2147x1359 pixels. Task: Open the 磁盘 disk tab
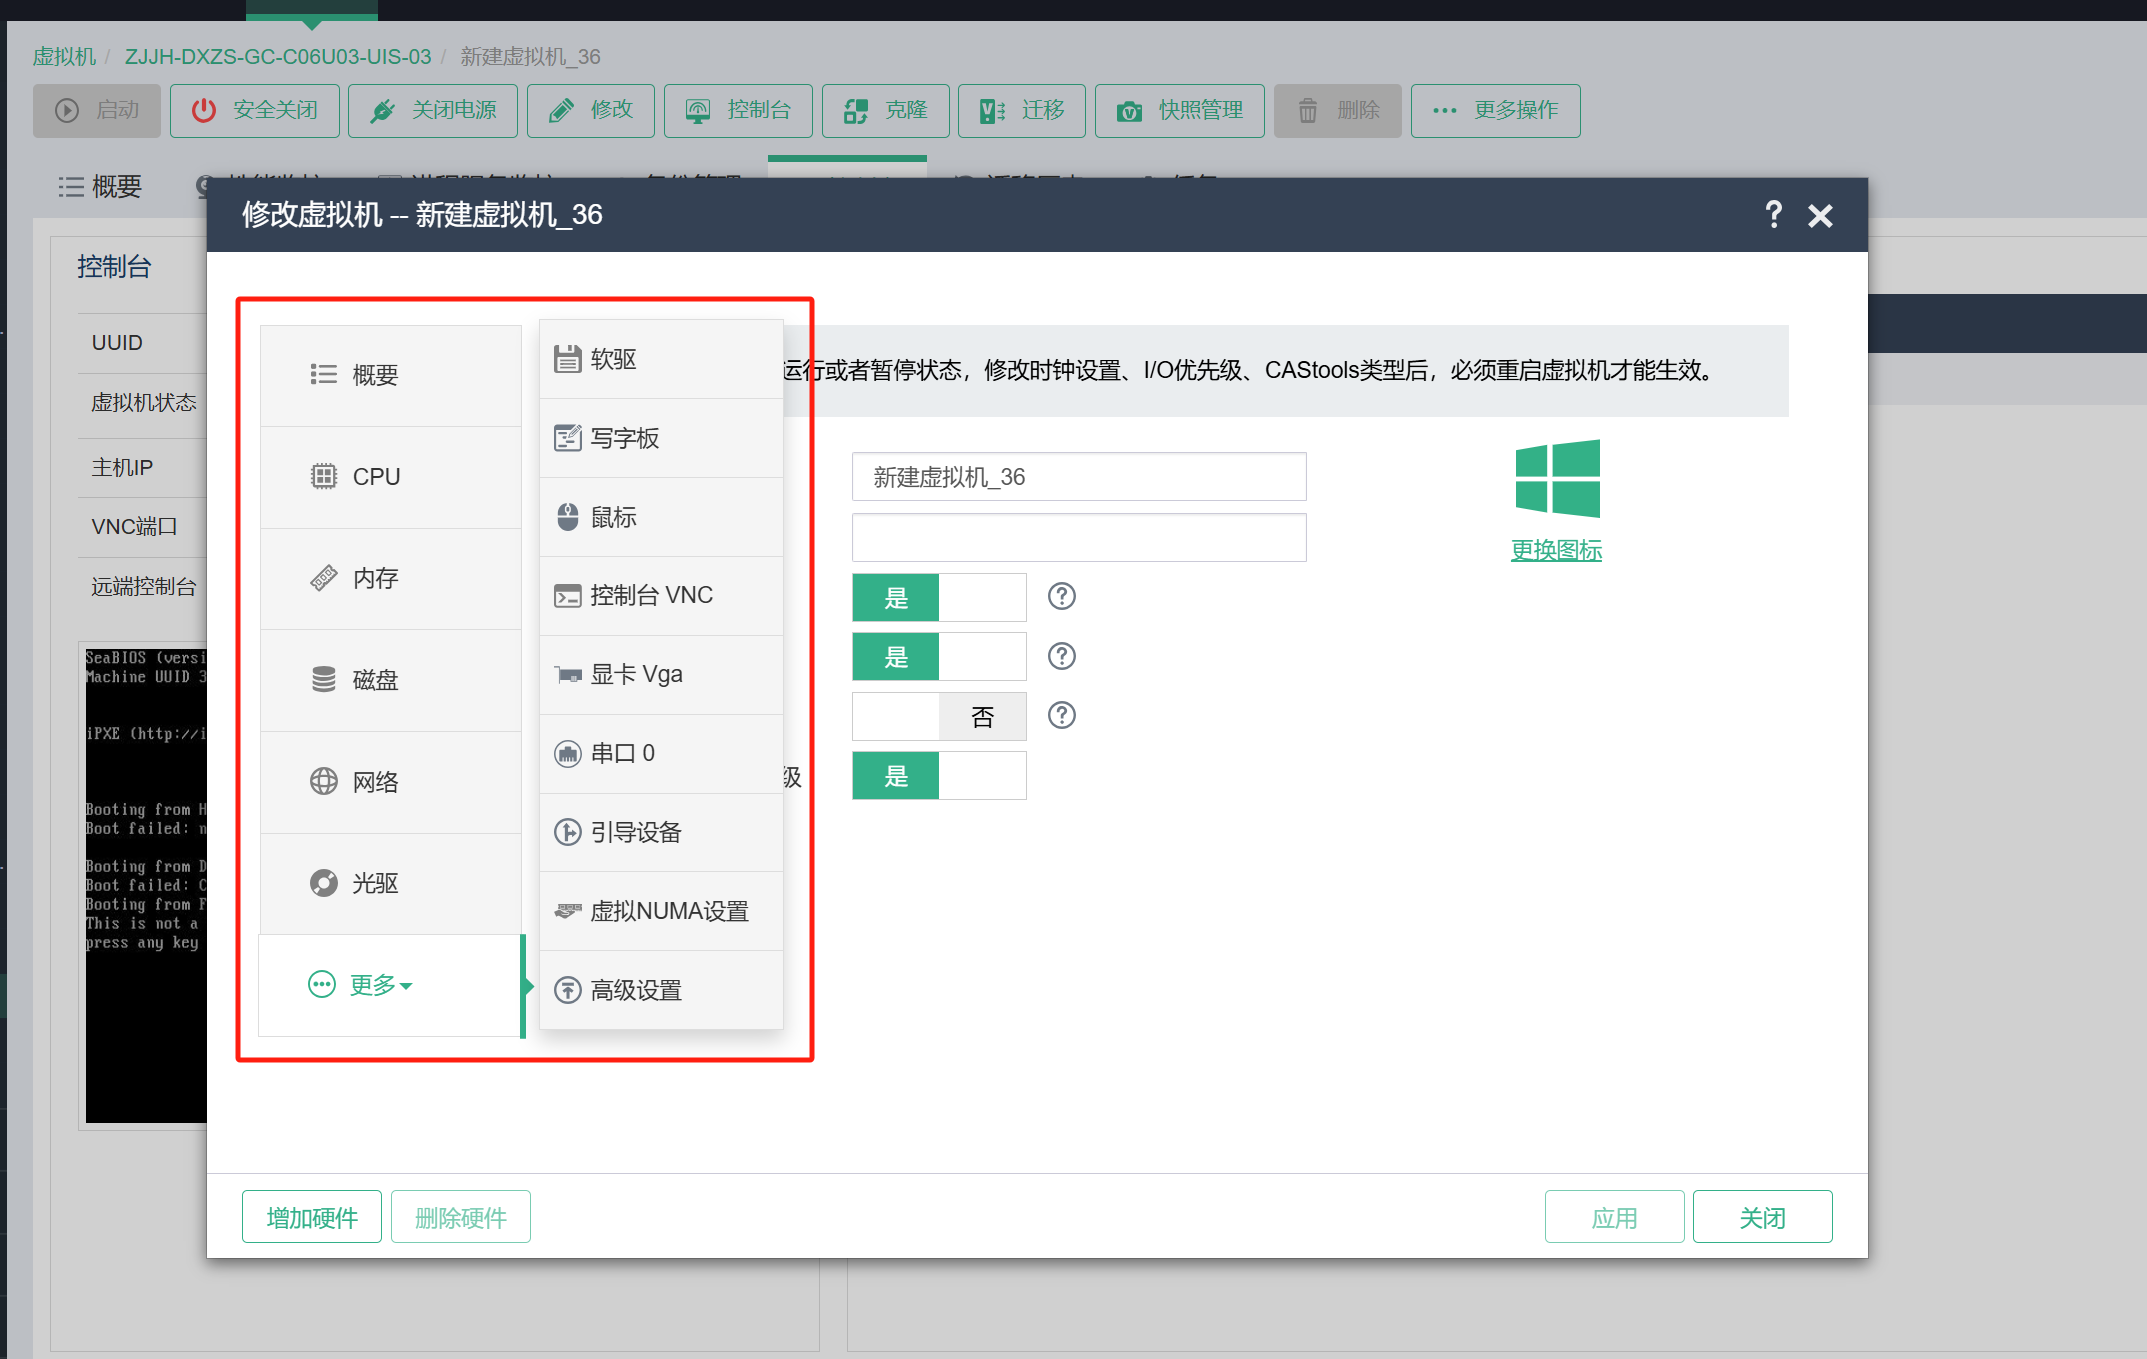click(374, 680)
